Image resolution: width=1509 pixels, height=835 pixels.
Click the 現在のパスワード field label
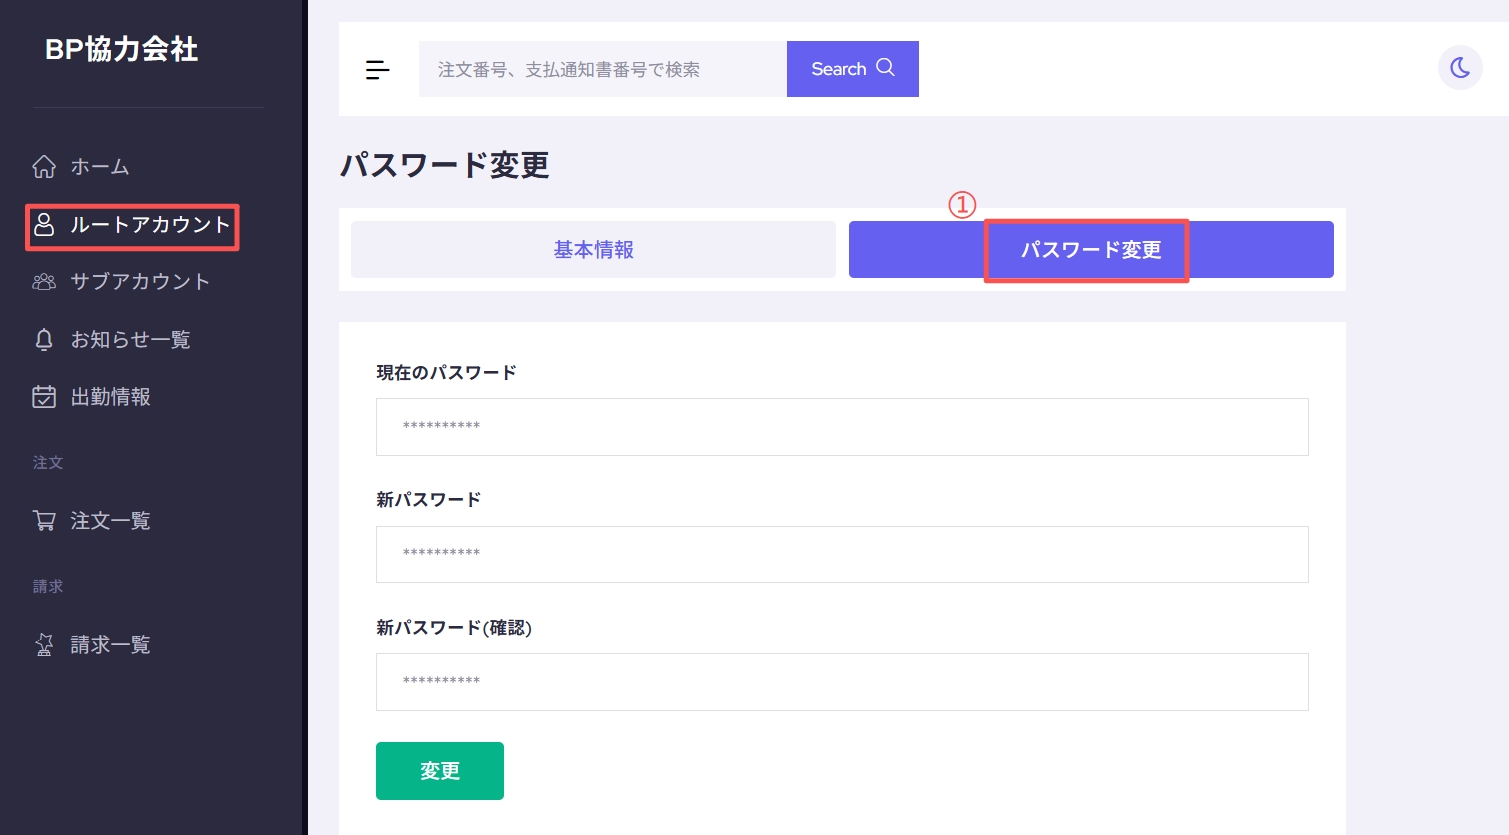point(446,373)
